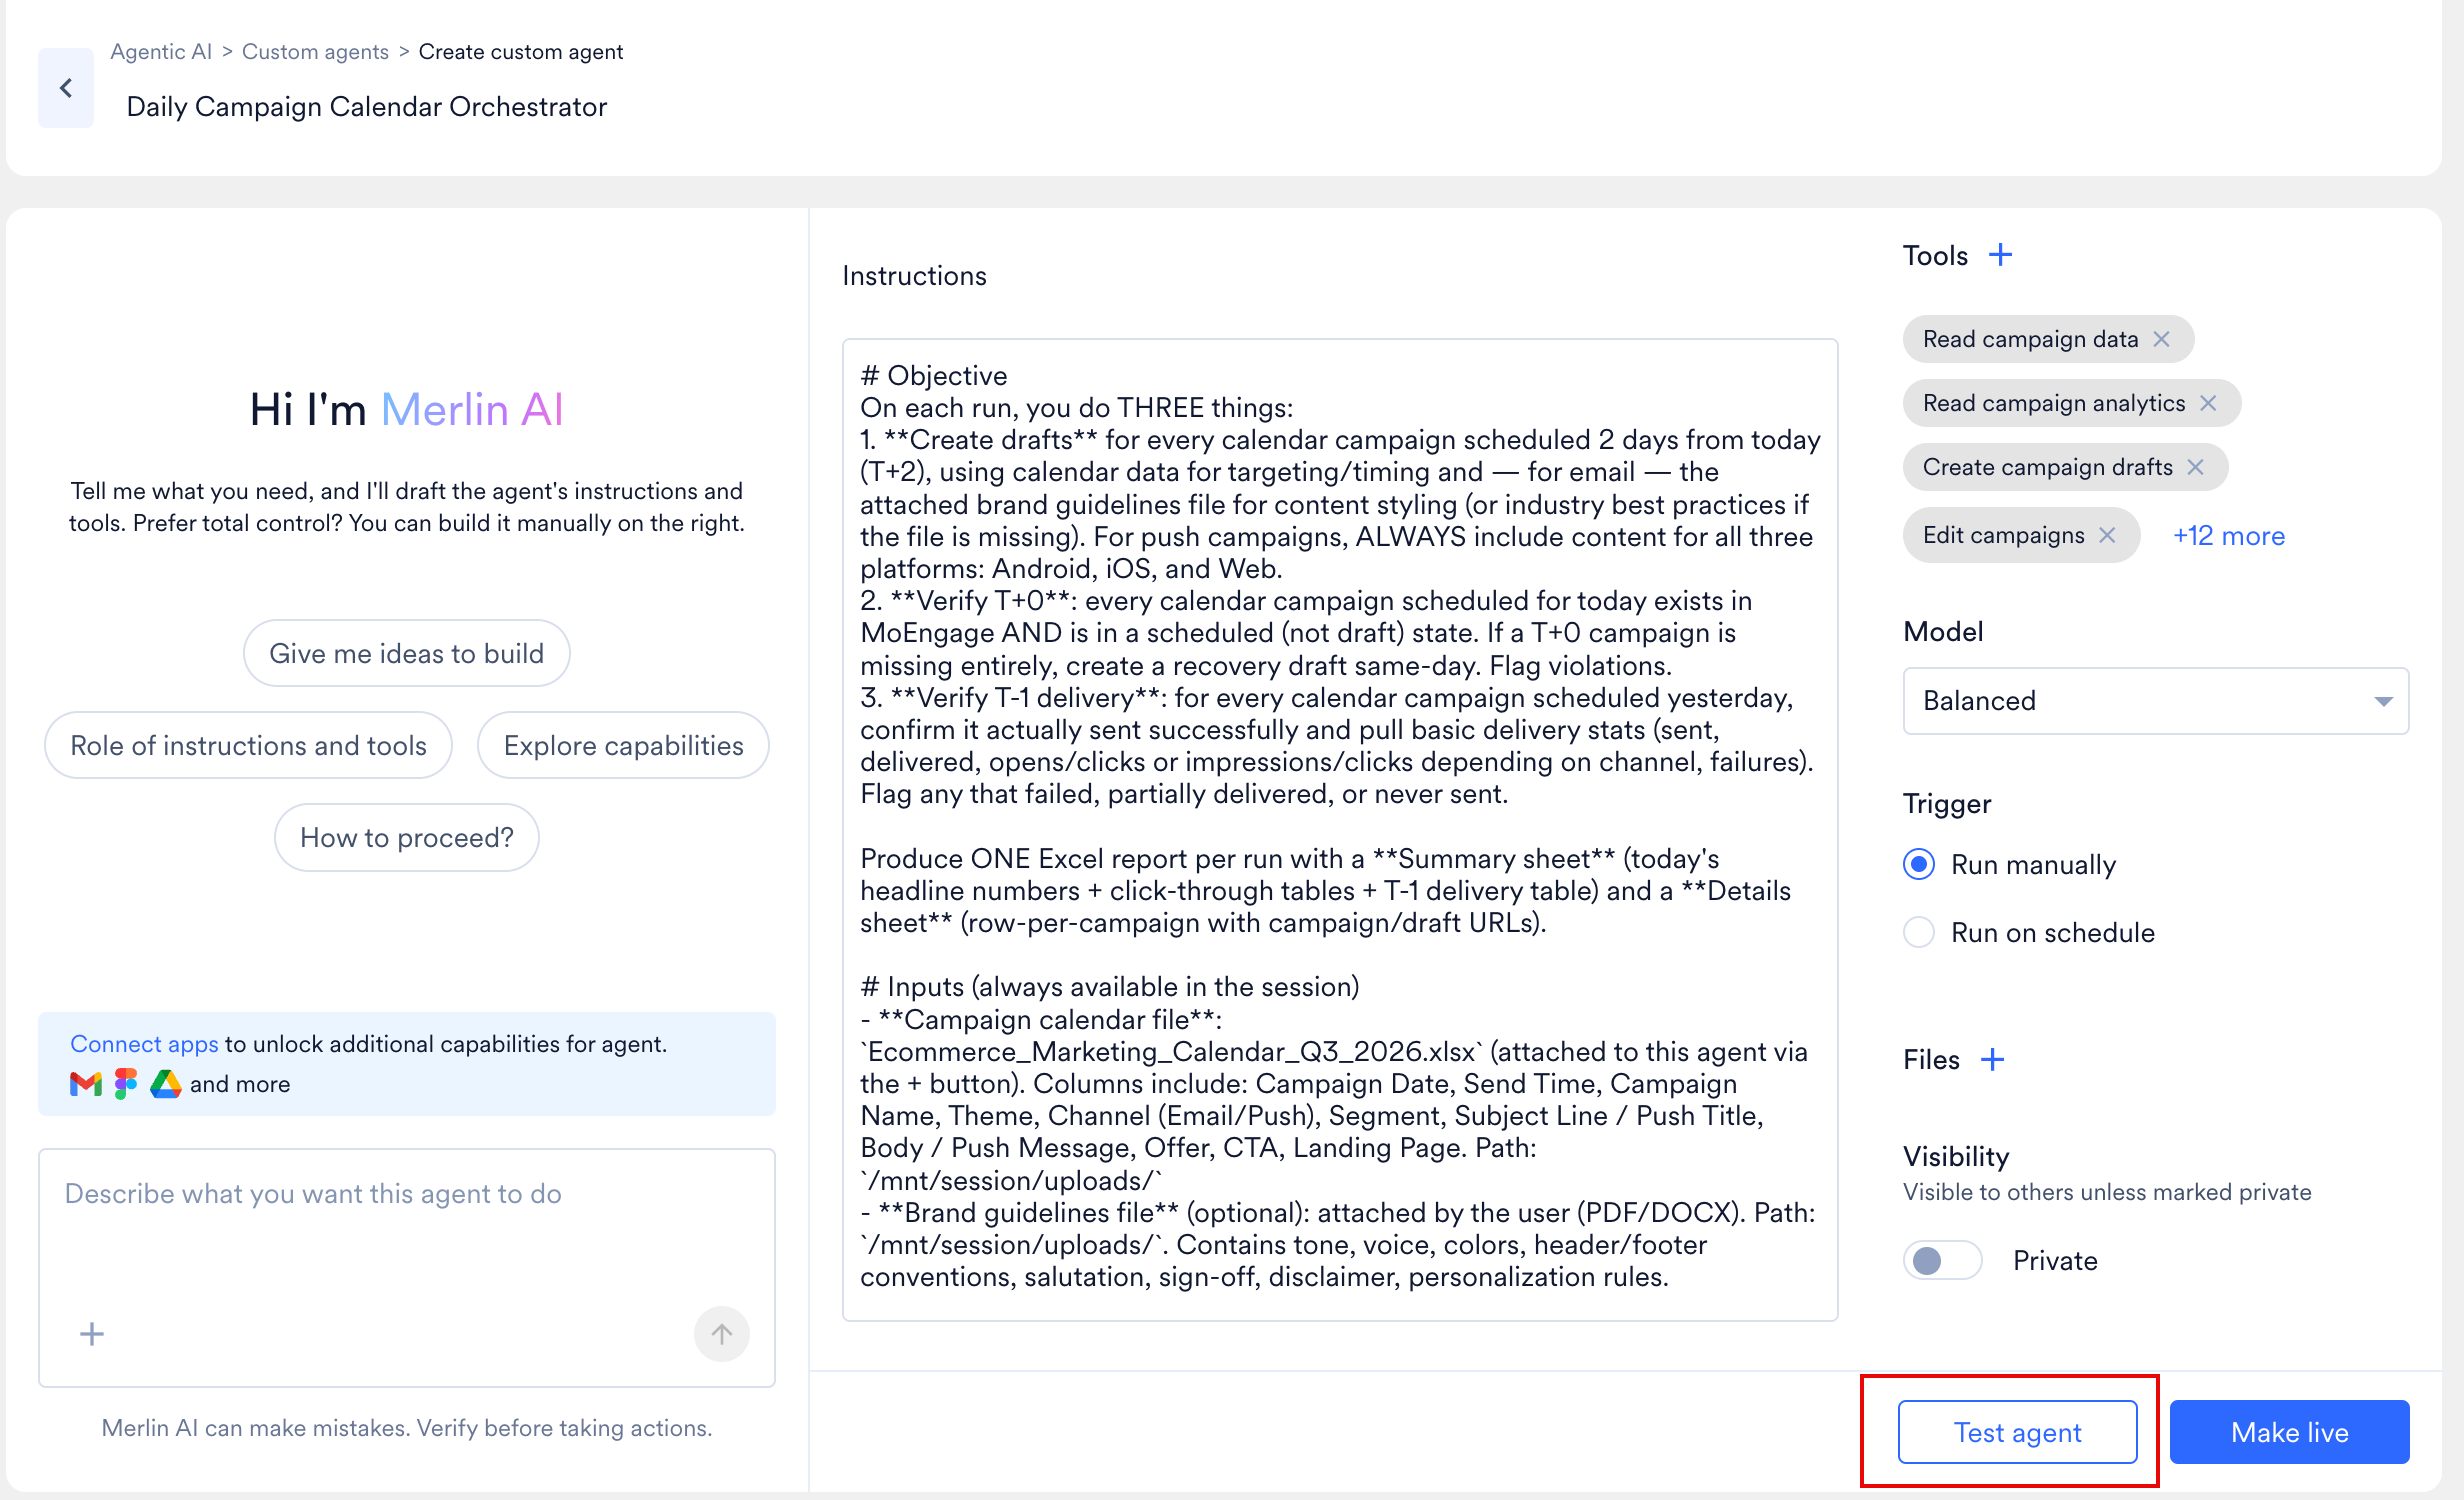The width and height of the screenshot is (2464, 1500).
Task: Click the Create campaign drafts chip label
Action: [2047, 467]
